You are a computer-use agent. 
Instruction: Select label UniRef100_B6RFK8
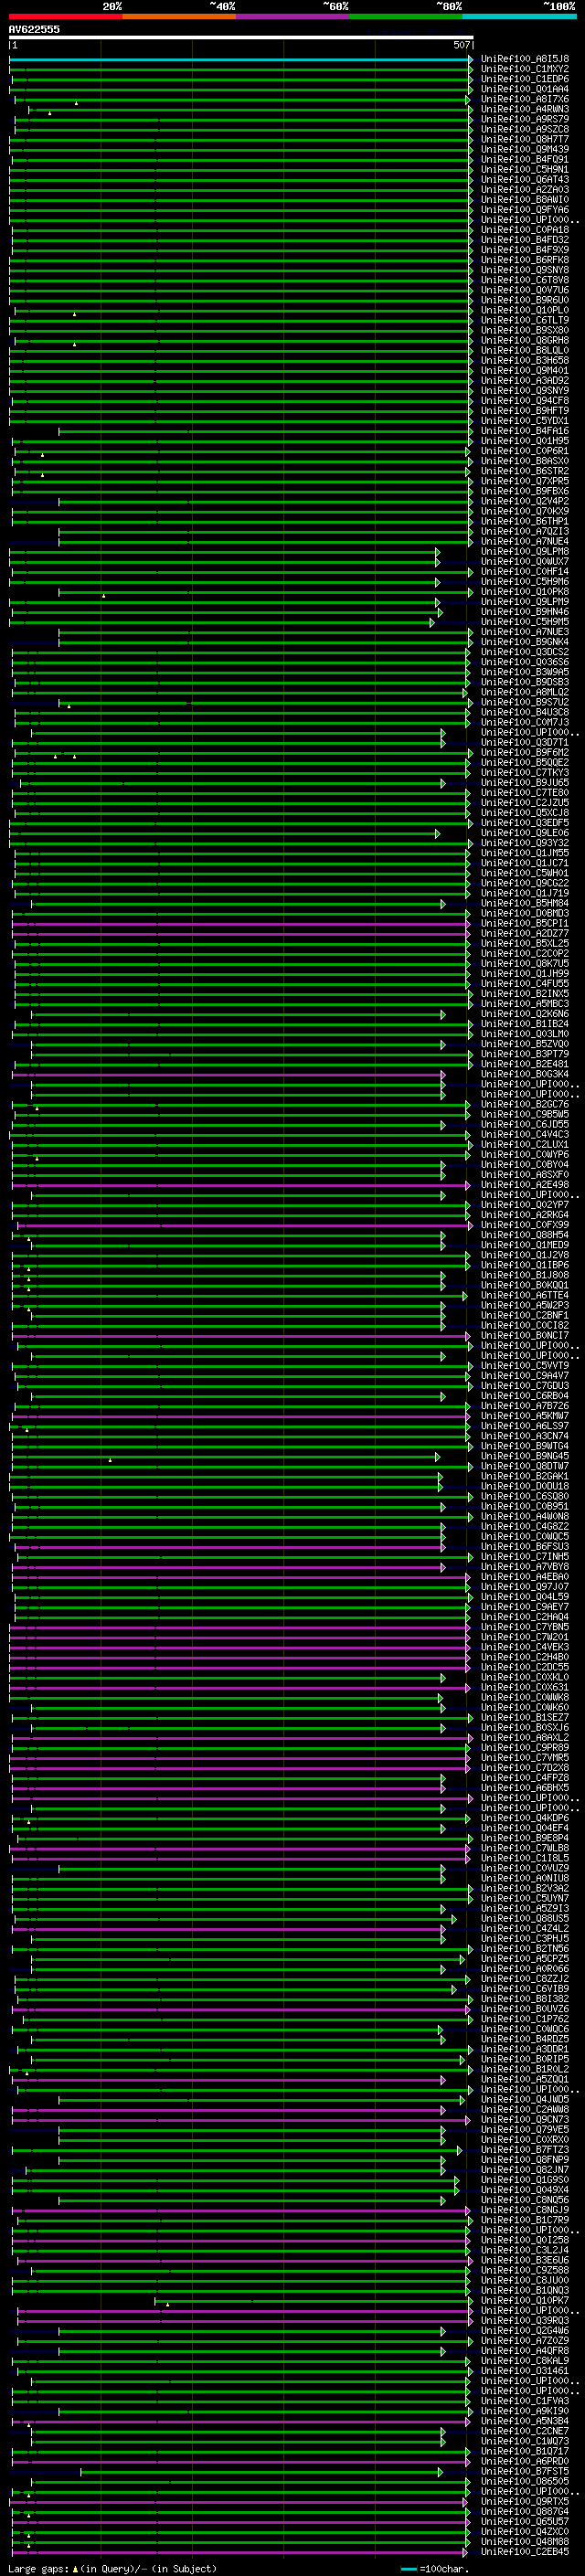[x=524, y=260]
